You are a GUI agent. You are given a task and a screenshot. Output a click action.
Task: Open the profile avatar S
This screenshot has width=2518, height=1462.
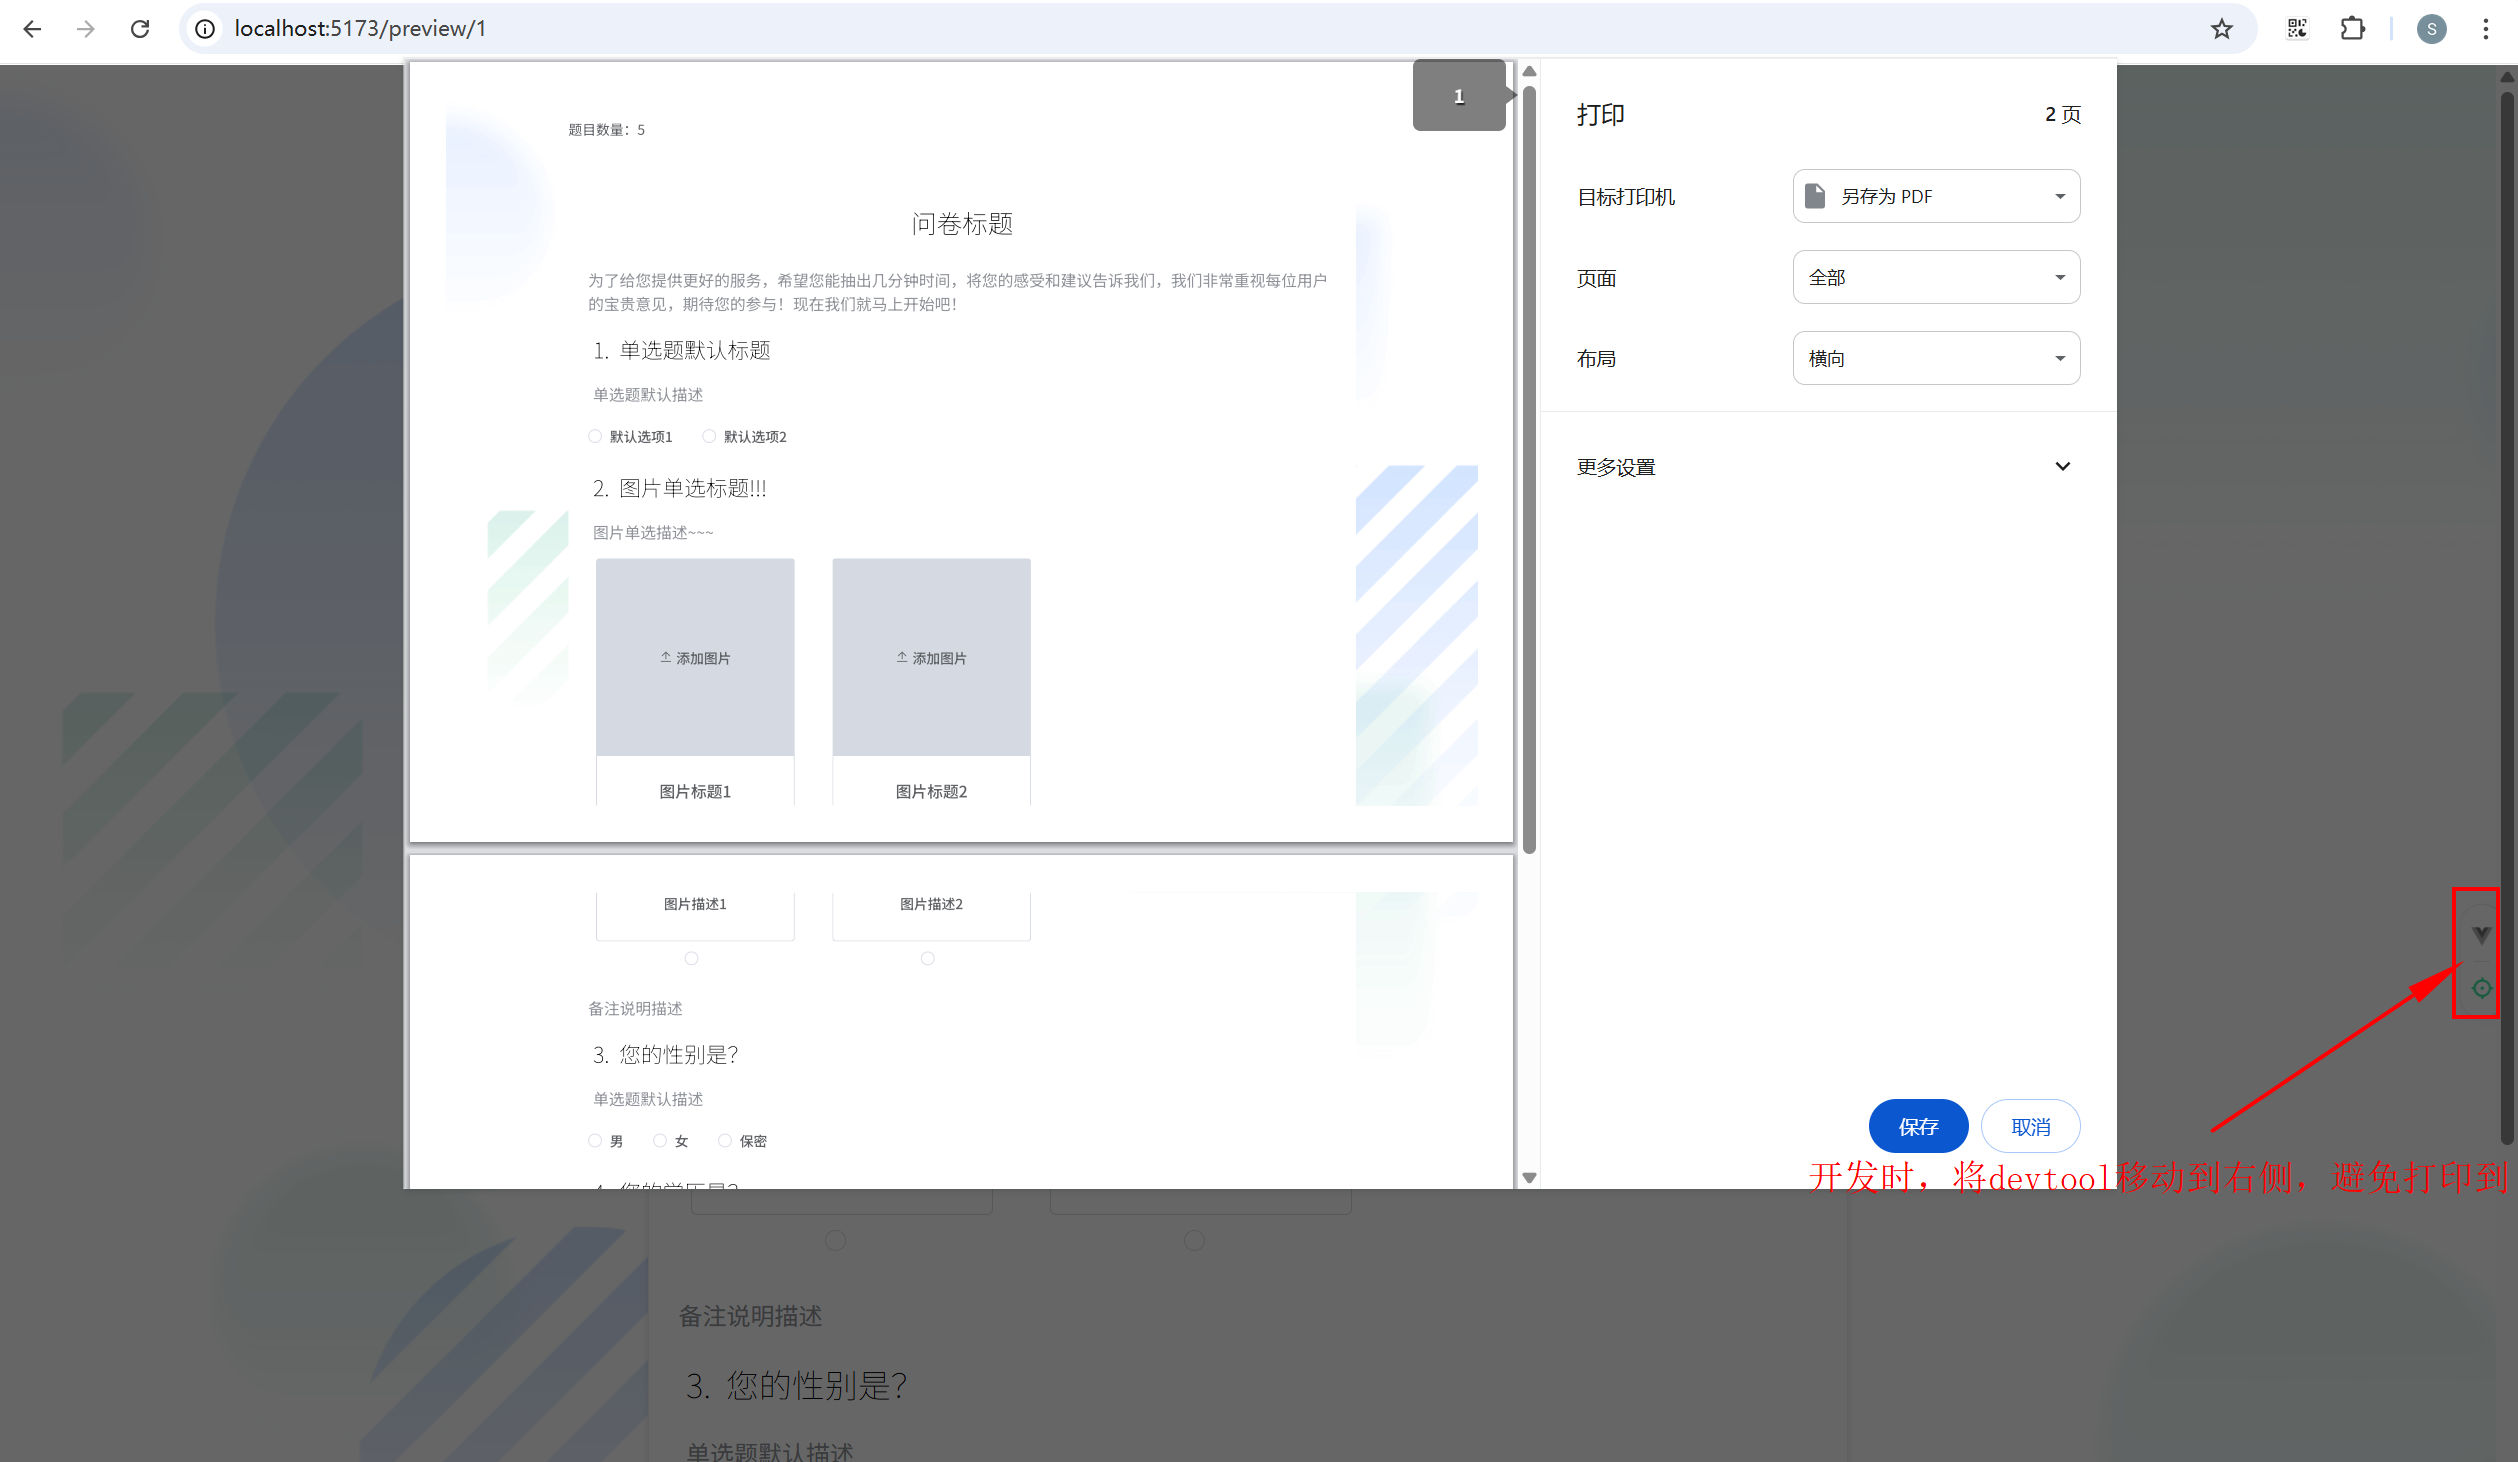(2431, 29)
